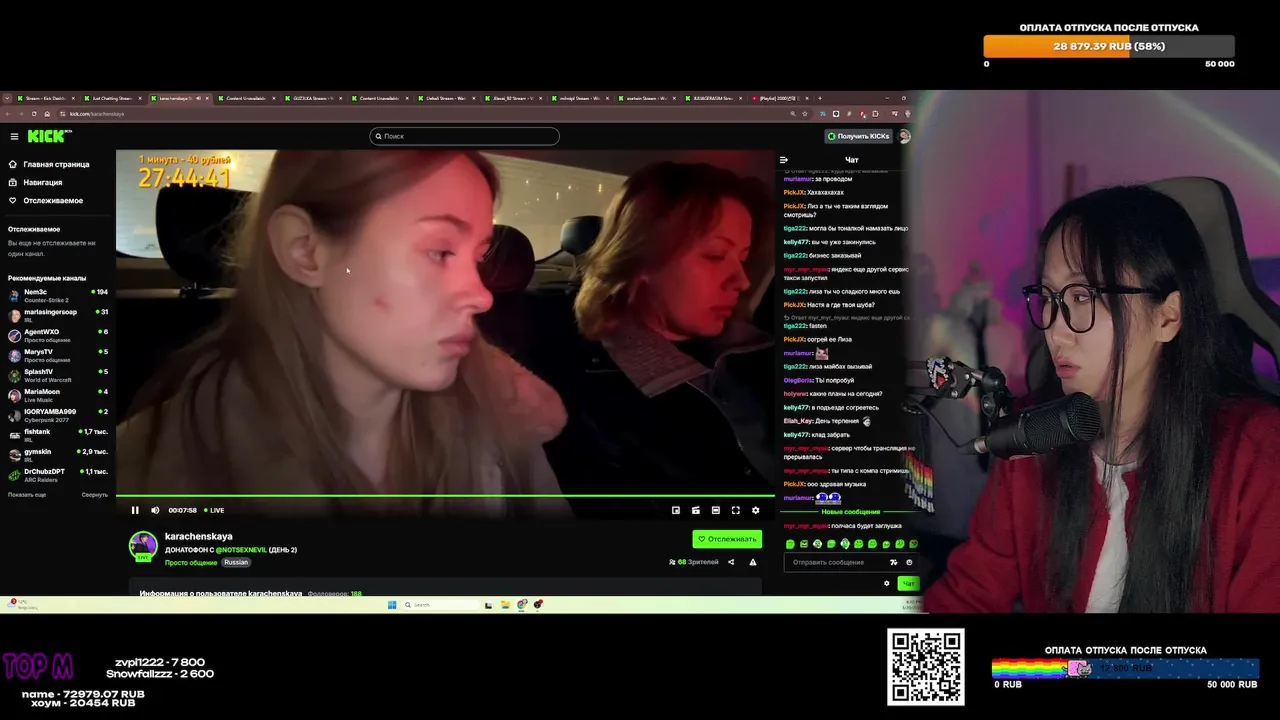Reload the page in the browser
This screenshot has height=720, width=1280.
point(33,114)
